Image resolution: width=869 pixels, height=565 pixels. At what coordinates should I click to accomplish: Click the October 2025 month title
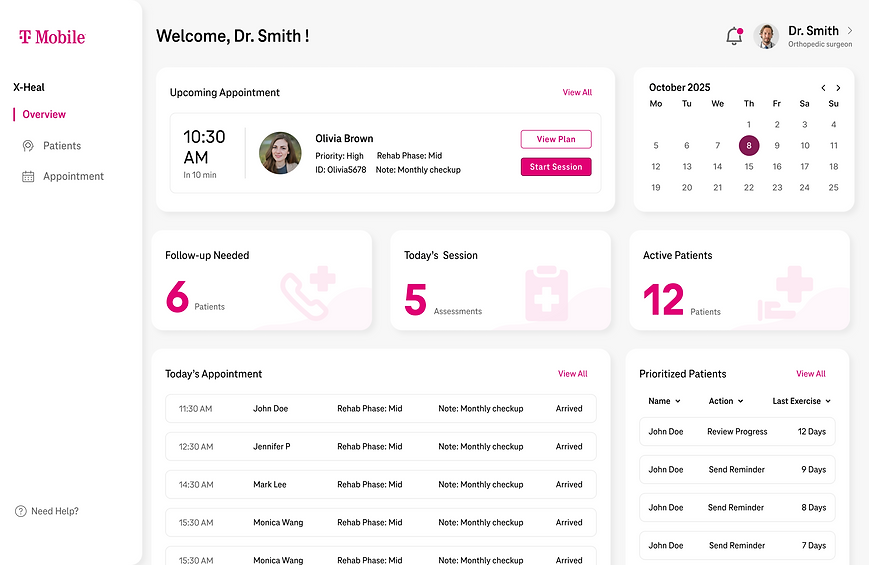point(679,88)
